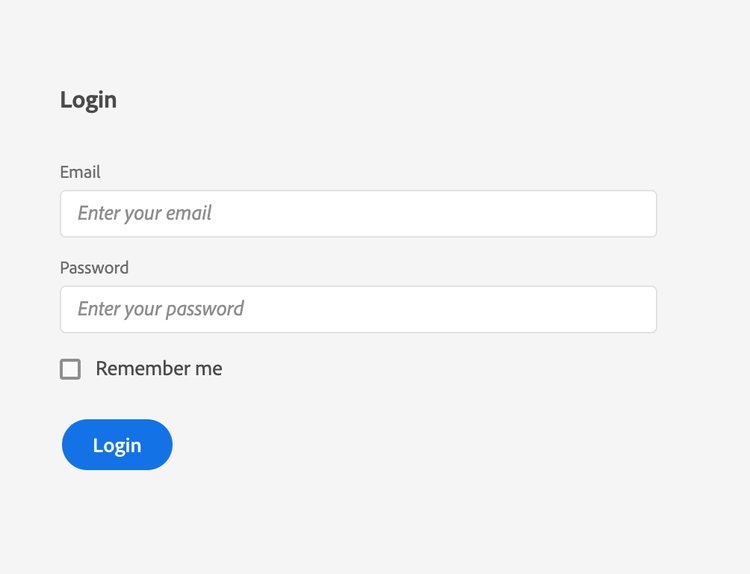Enable the Remember me checkbox
The image size is (750, 574).
pos(70,369)
